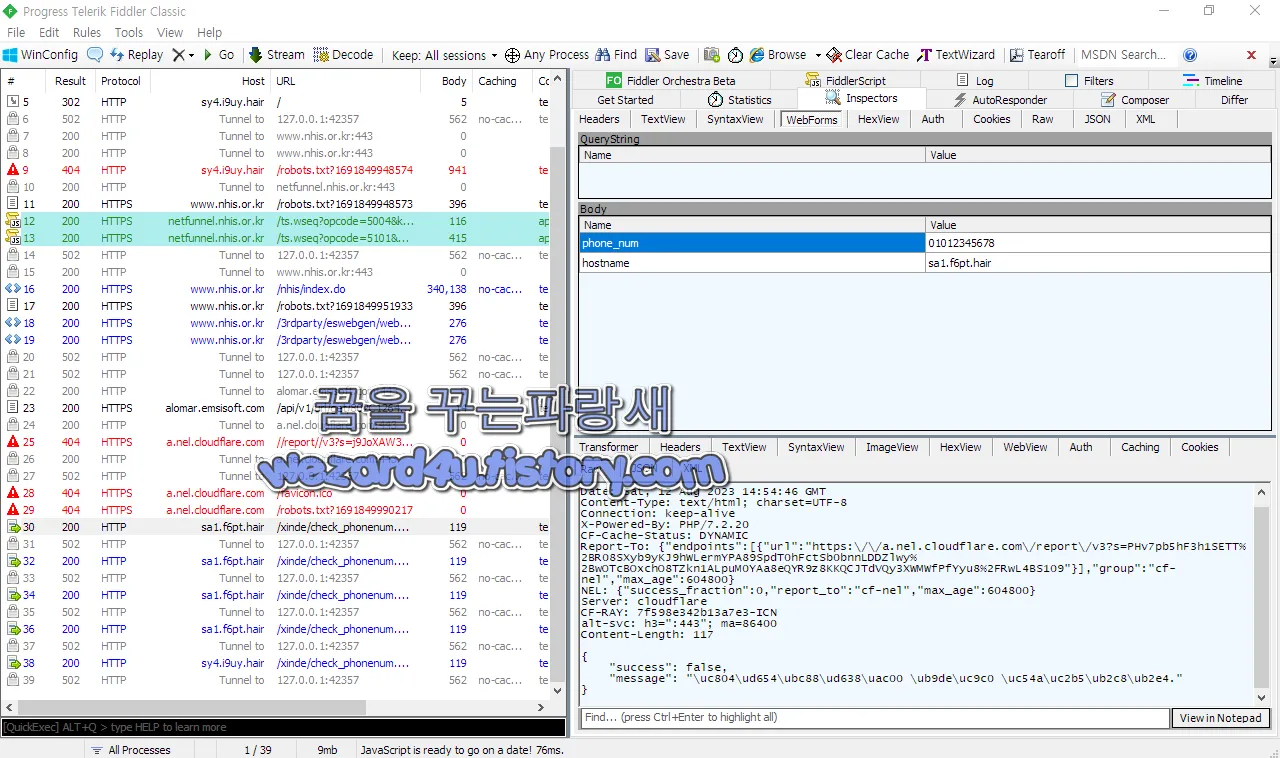Select session 12 netfunnel JS icon
This screenshot has width=1280, height=758.
click(x=13, y=221)
